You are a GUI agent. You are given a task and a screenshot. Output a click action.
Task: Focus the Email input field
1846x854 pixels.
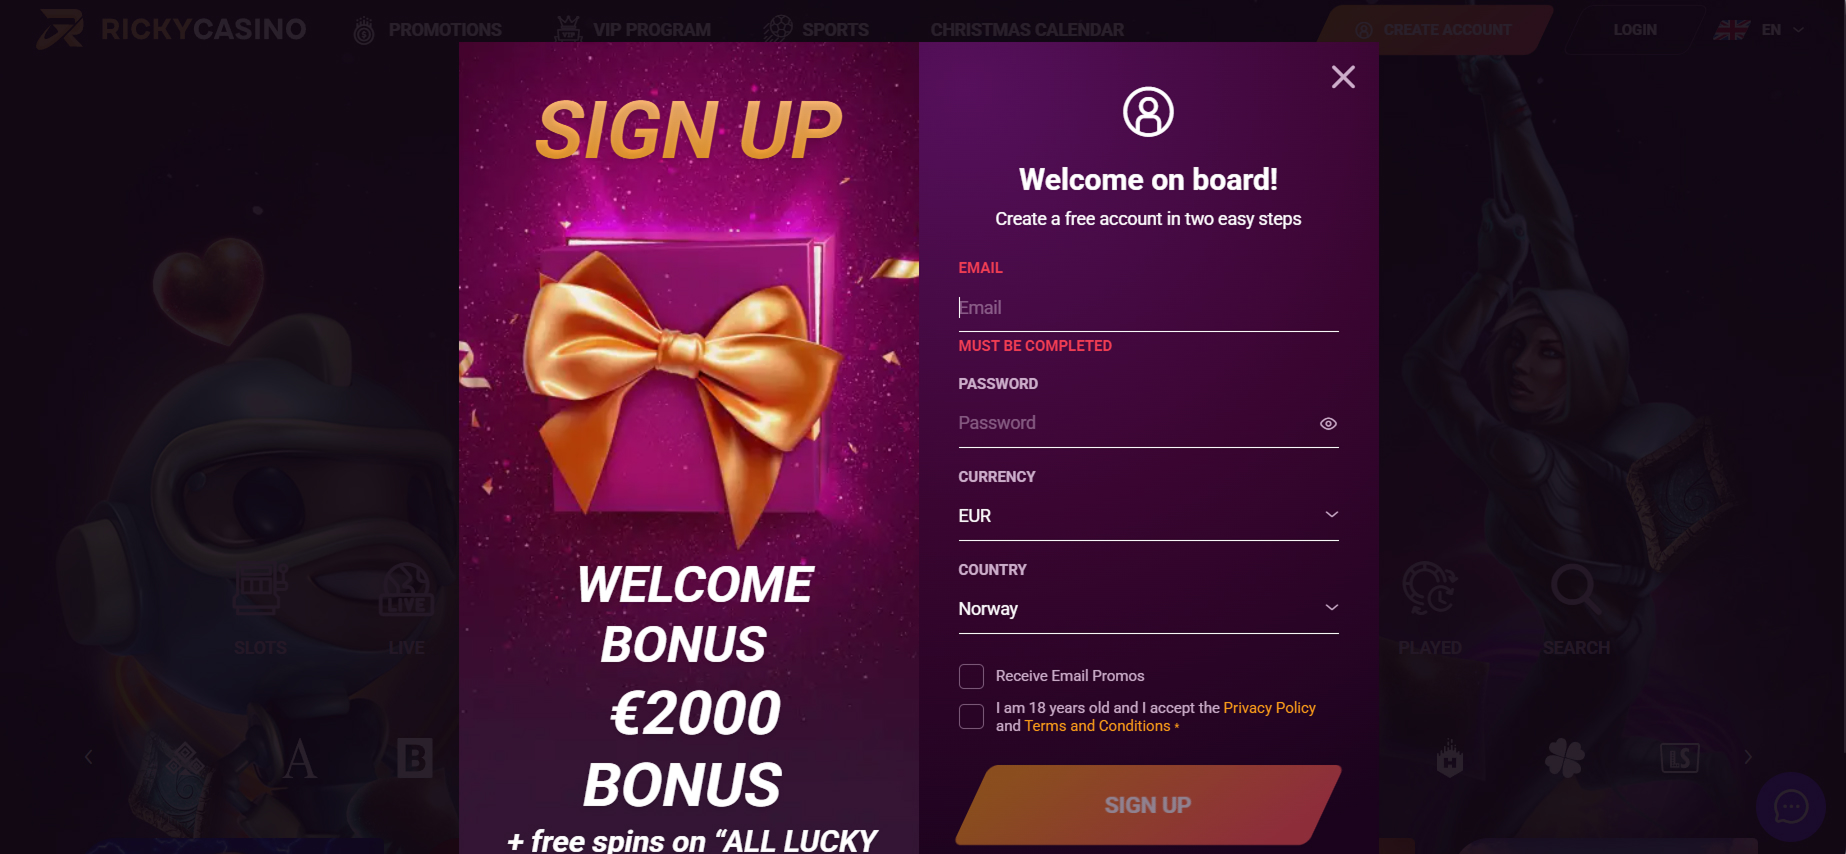pos(1148,308)
